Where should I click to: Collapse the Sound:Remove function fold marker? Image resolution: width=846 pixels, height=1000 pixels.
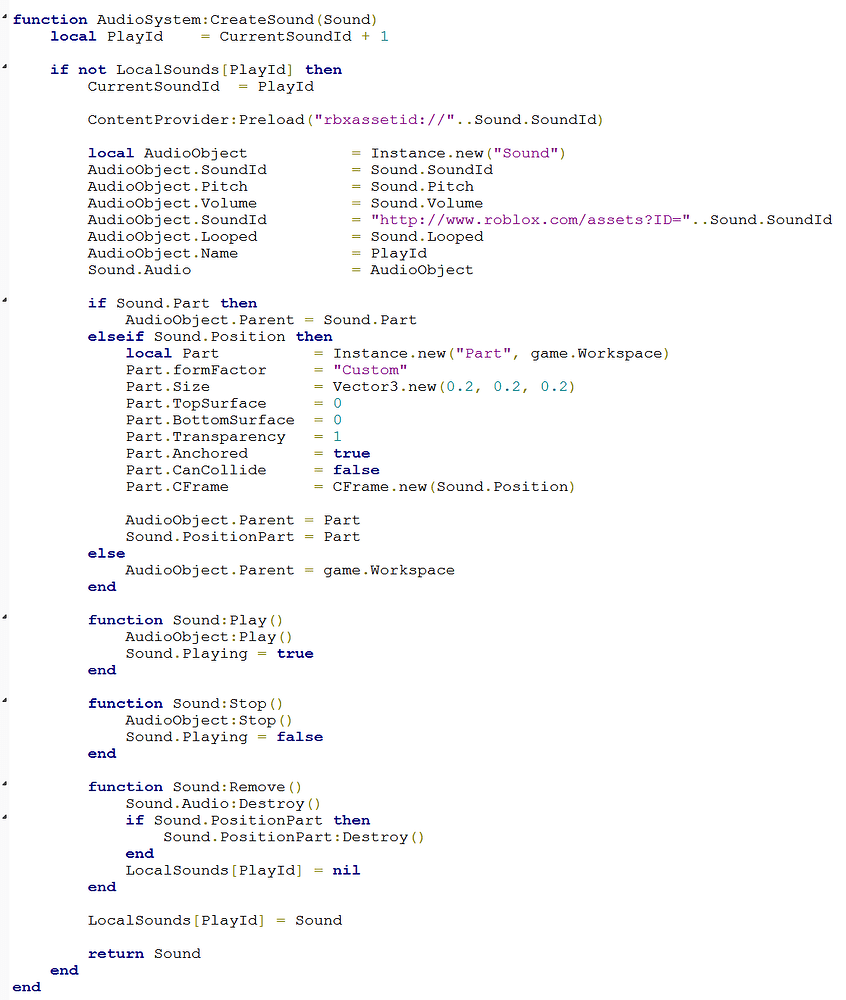pos(4,784)
